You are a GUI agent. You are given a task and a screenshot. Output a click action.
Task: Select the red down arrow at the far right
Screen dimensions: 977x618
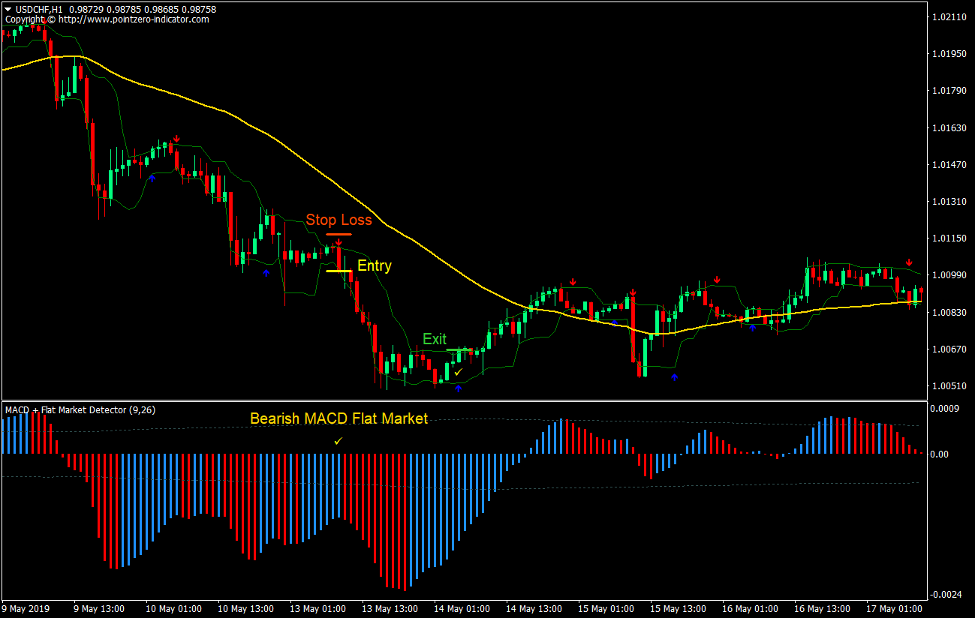pos(909,262)
